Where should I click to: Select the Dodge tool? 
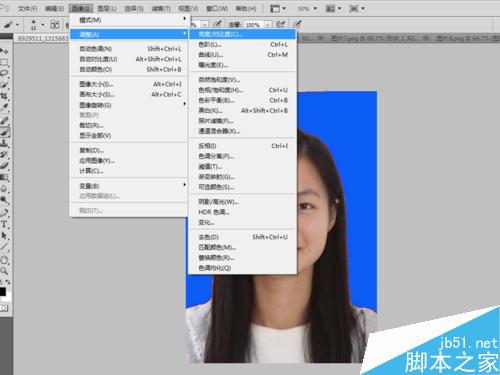click(x=4, y=200)
